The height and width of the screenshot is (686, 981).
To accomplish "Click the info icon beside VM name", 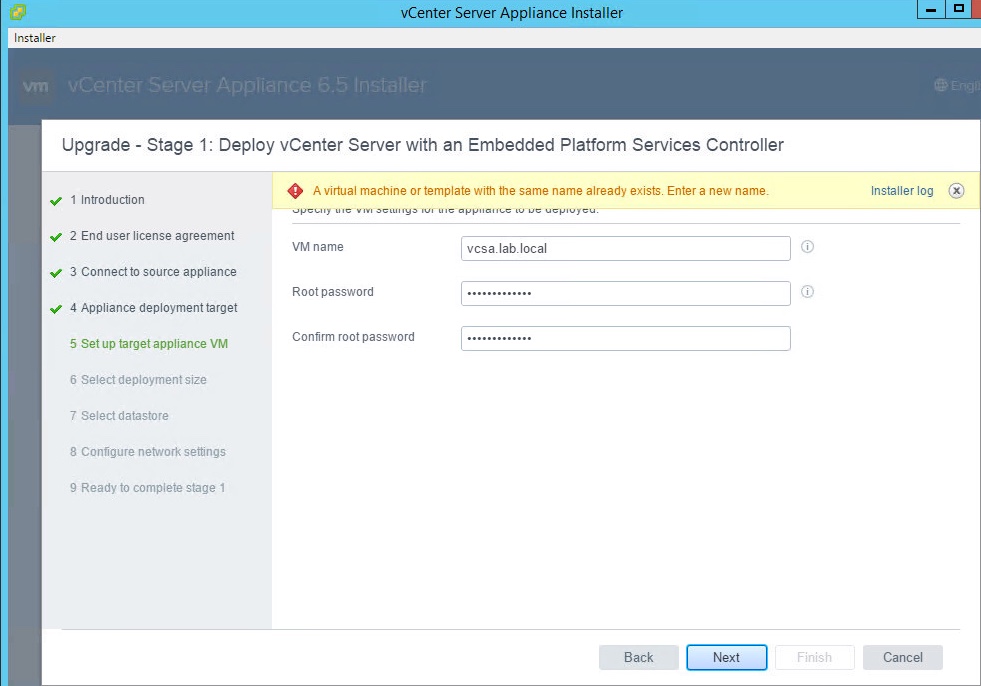I will 808,247.
